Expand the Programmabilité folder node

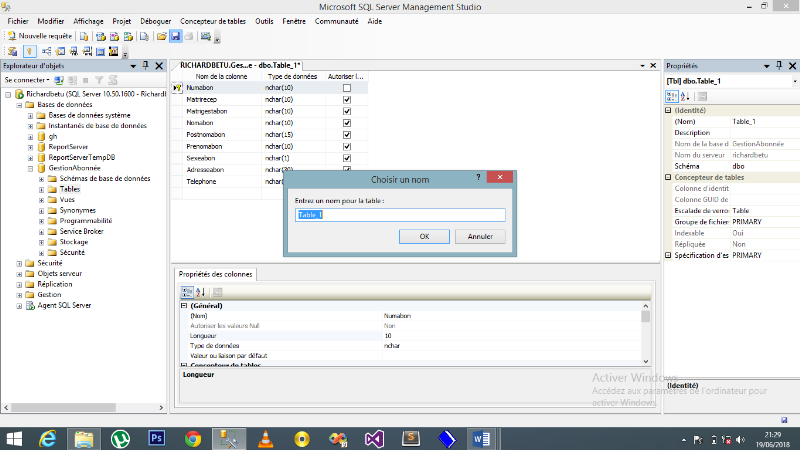[x=41, y=221]
